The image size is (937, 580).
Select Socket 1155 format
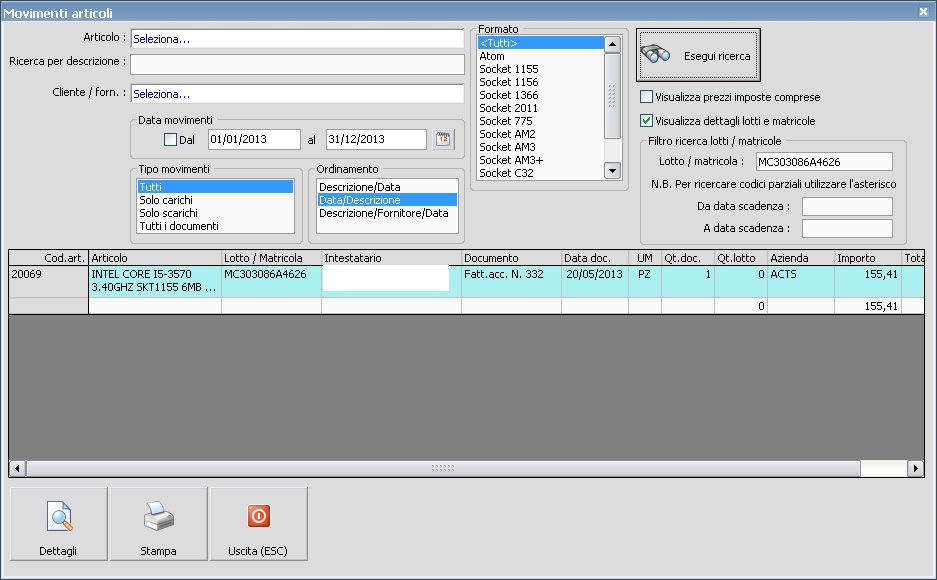click(x=541, y=69)
